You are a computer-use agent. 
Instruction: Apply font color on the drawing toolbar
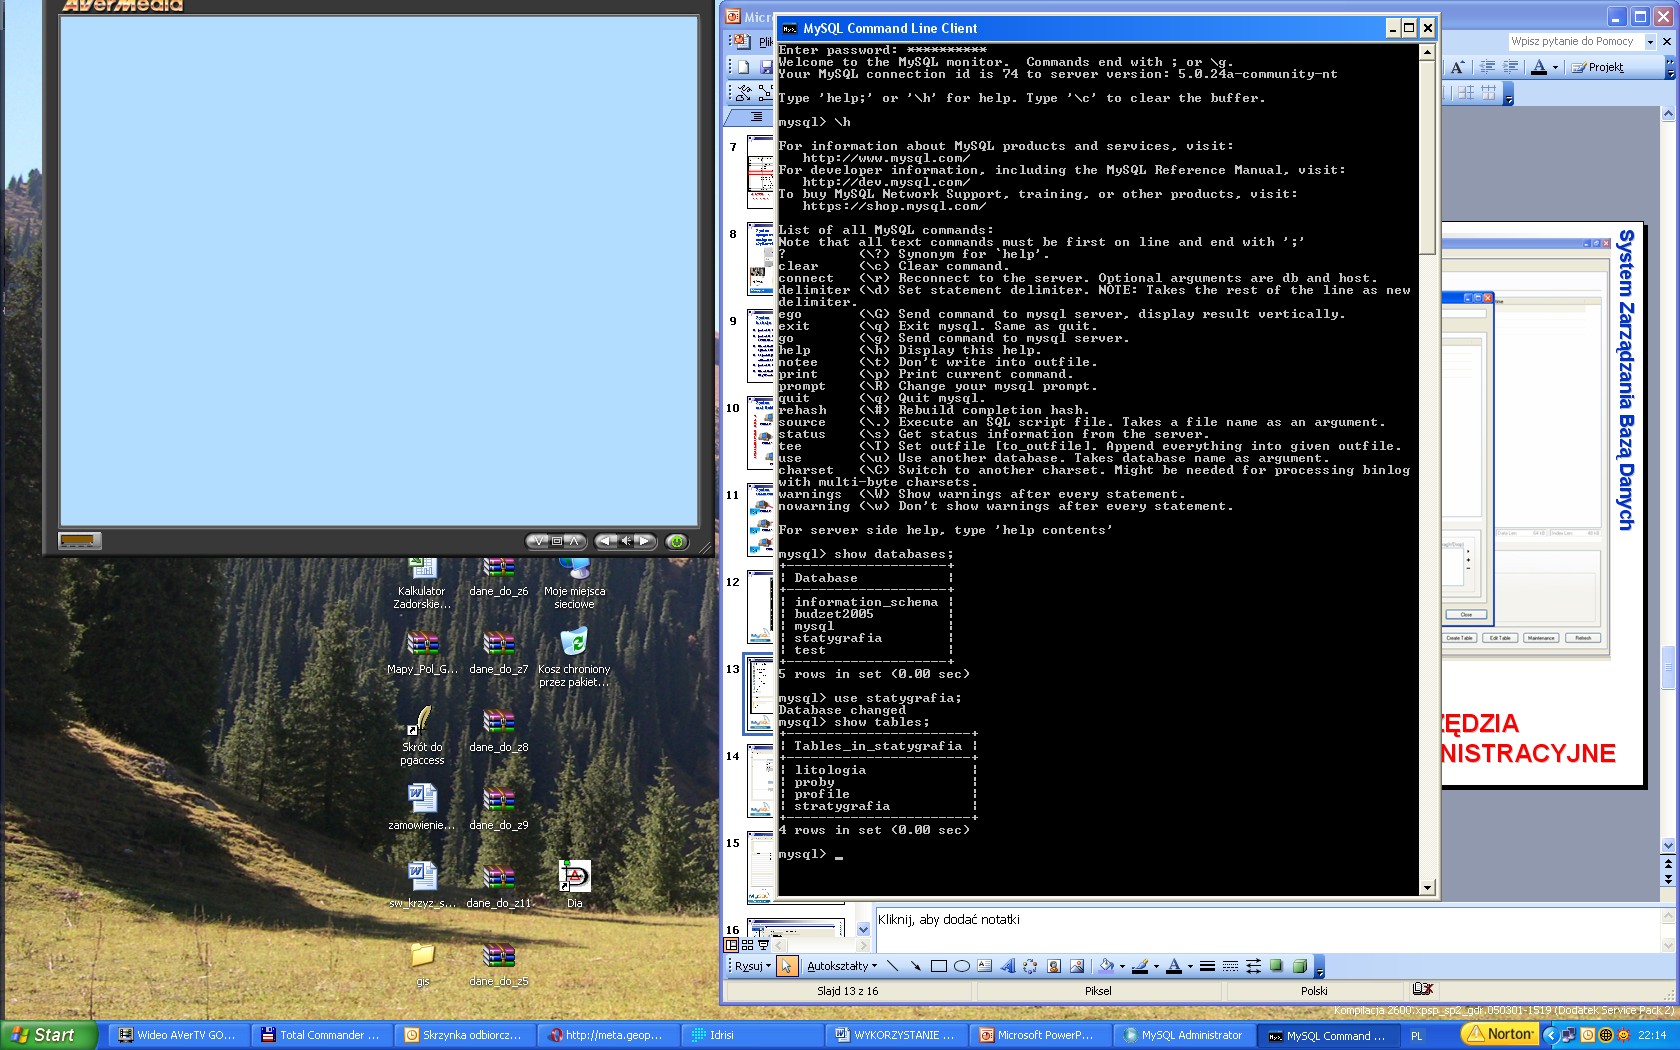coord(1174,966)
